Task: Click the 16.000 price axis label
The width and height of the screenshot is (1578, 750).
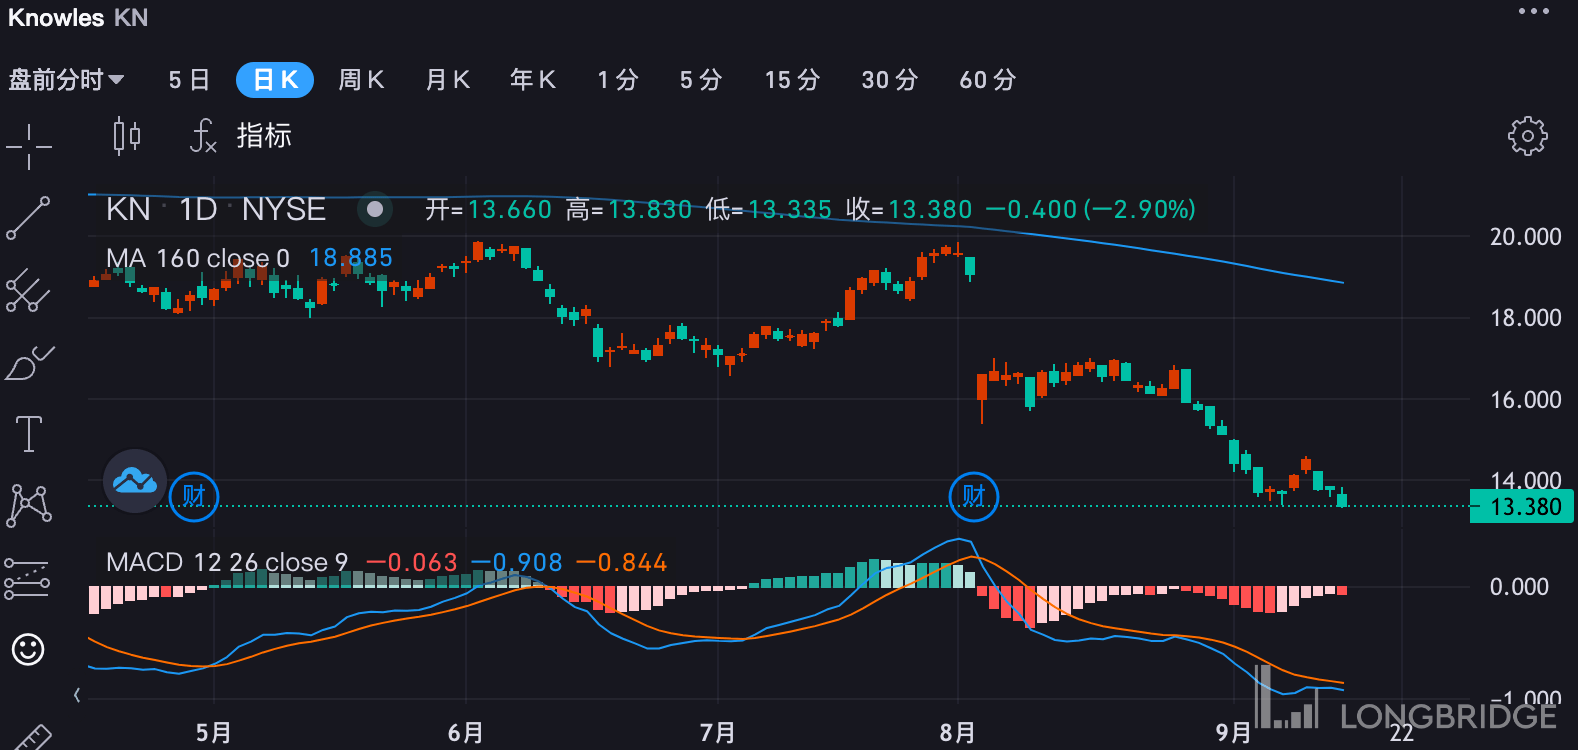Action: [x=1525, y=399]
